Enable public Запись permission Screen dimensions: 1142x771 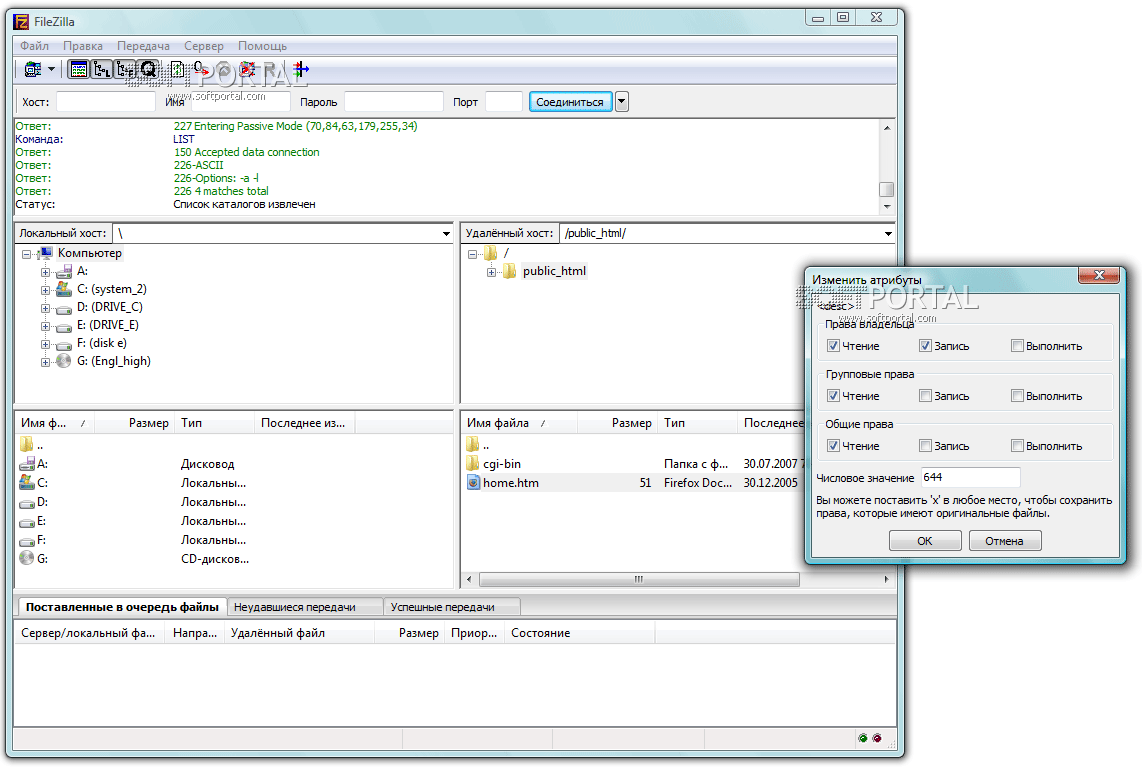(925, 446)
